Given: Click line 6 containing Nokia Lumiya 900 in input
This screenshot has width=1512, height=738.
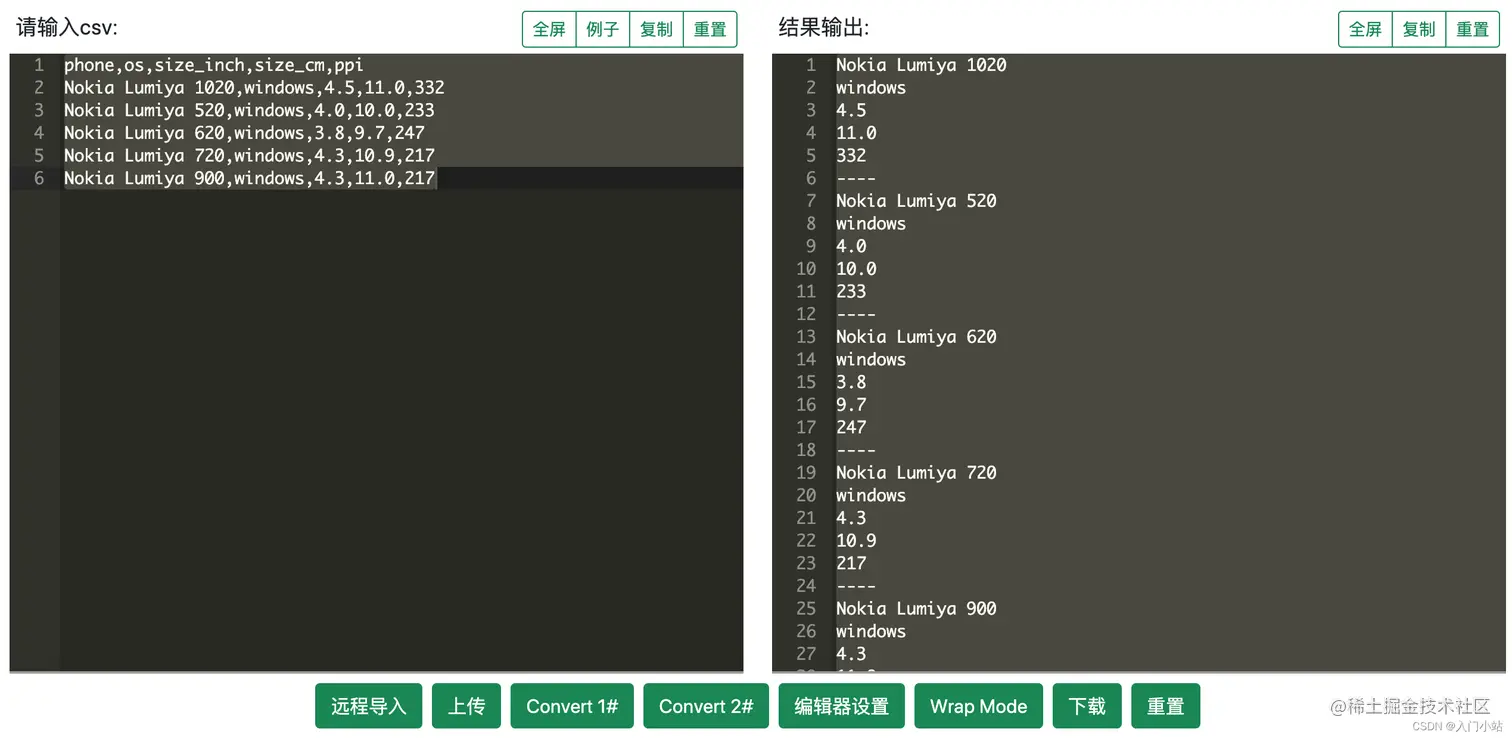Looking at the screenshot, I should pos(249,178).
